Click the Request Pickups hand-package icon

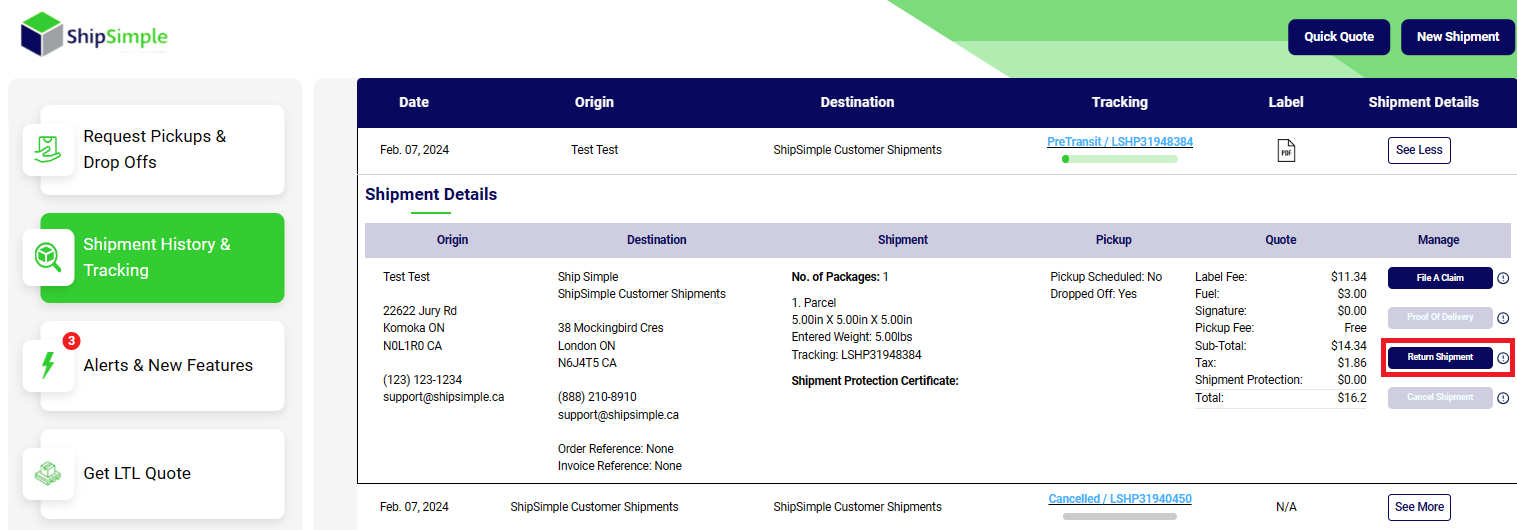[x=48, y=150]
